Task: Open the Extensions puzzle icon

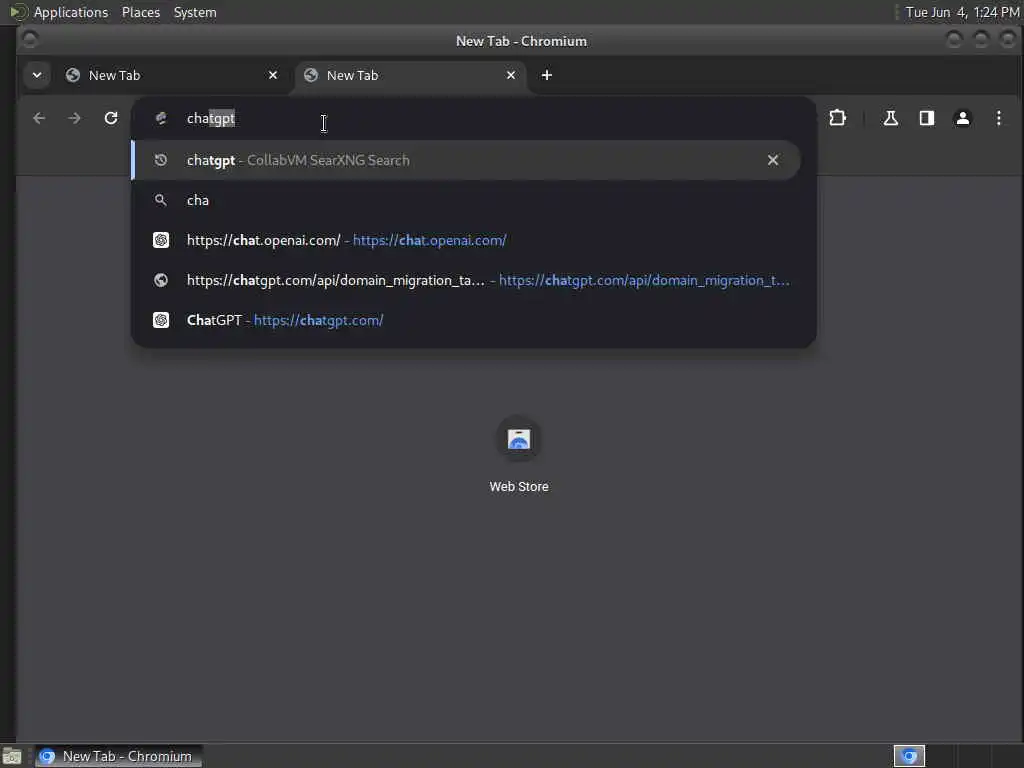Action: (837, 118)
